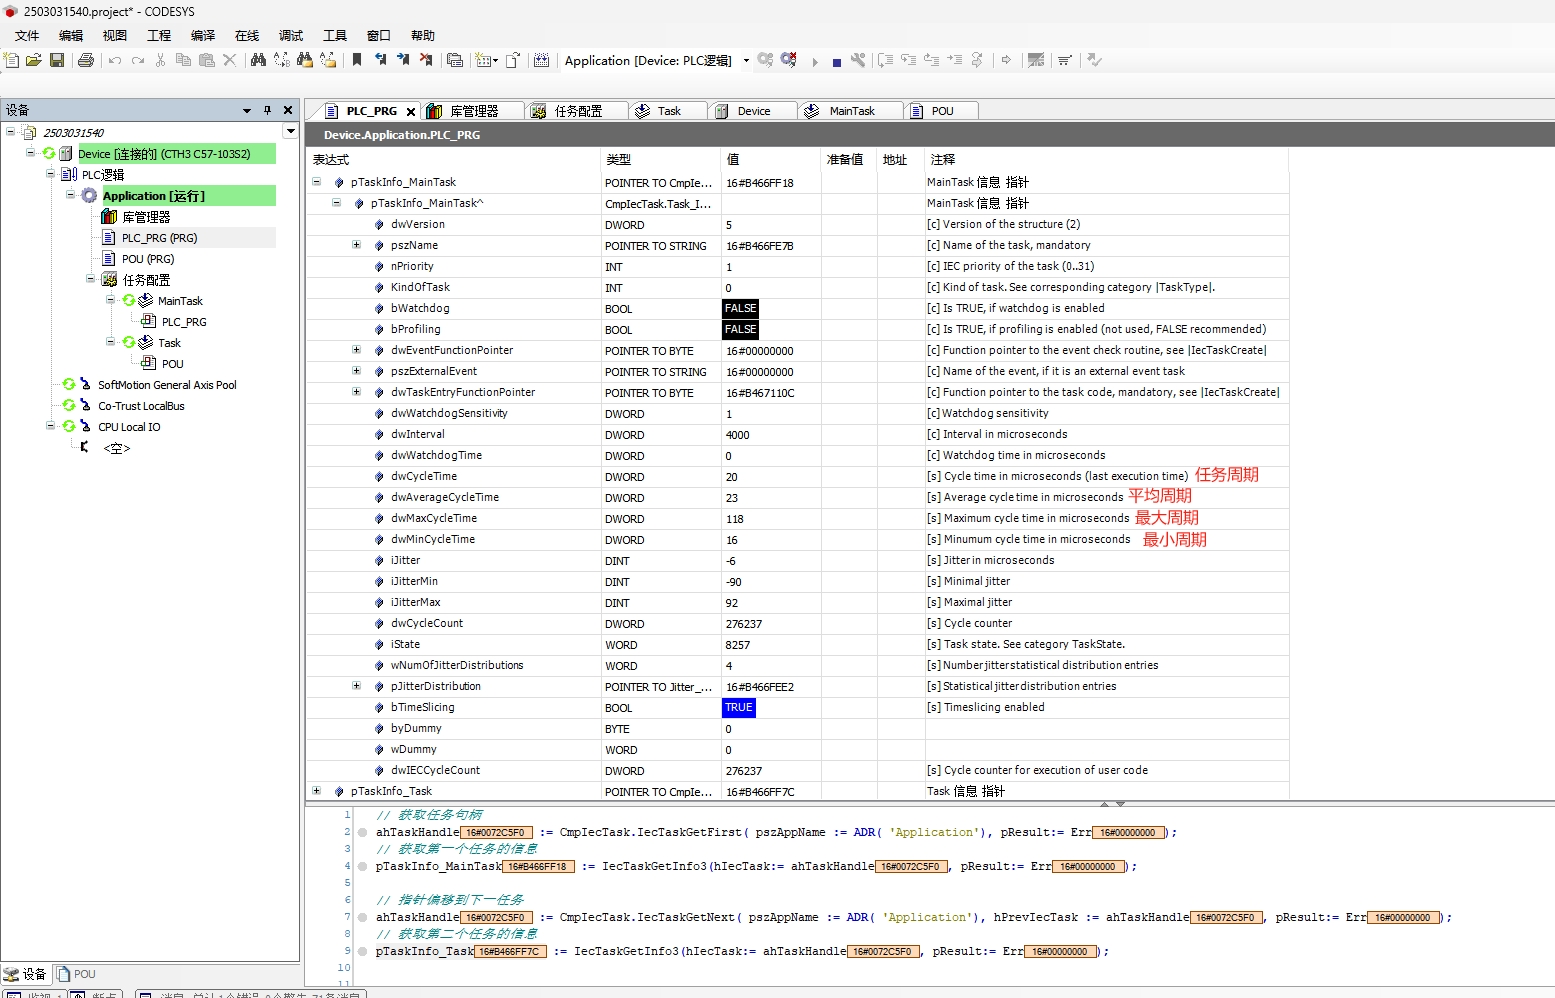Viewport: 1555px width, 998px height.
Task: Collapse the 2503031540 project root node
Action: 11,132
